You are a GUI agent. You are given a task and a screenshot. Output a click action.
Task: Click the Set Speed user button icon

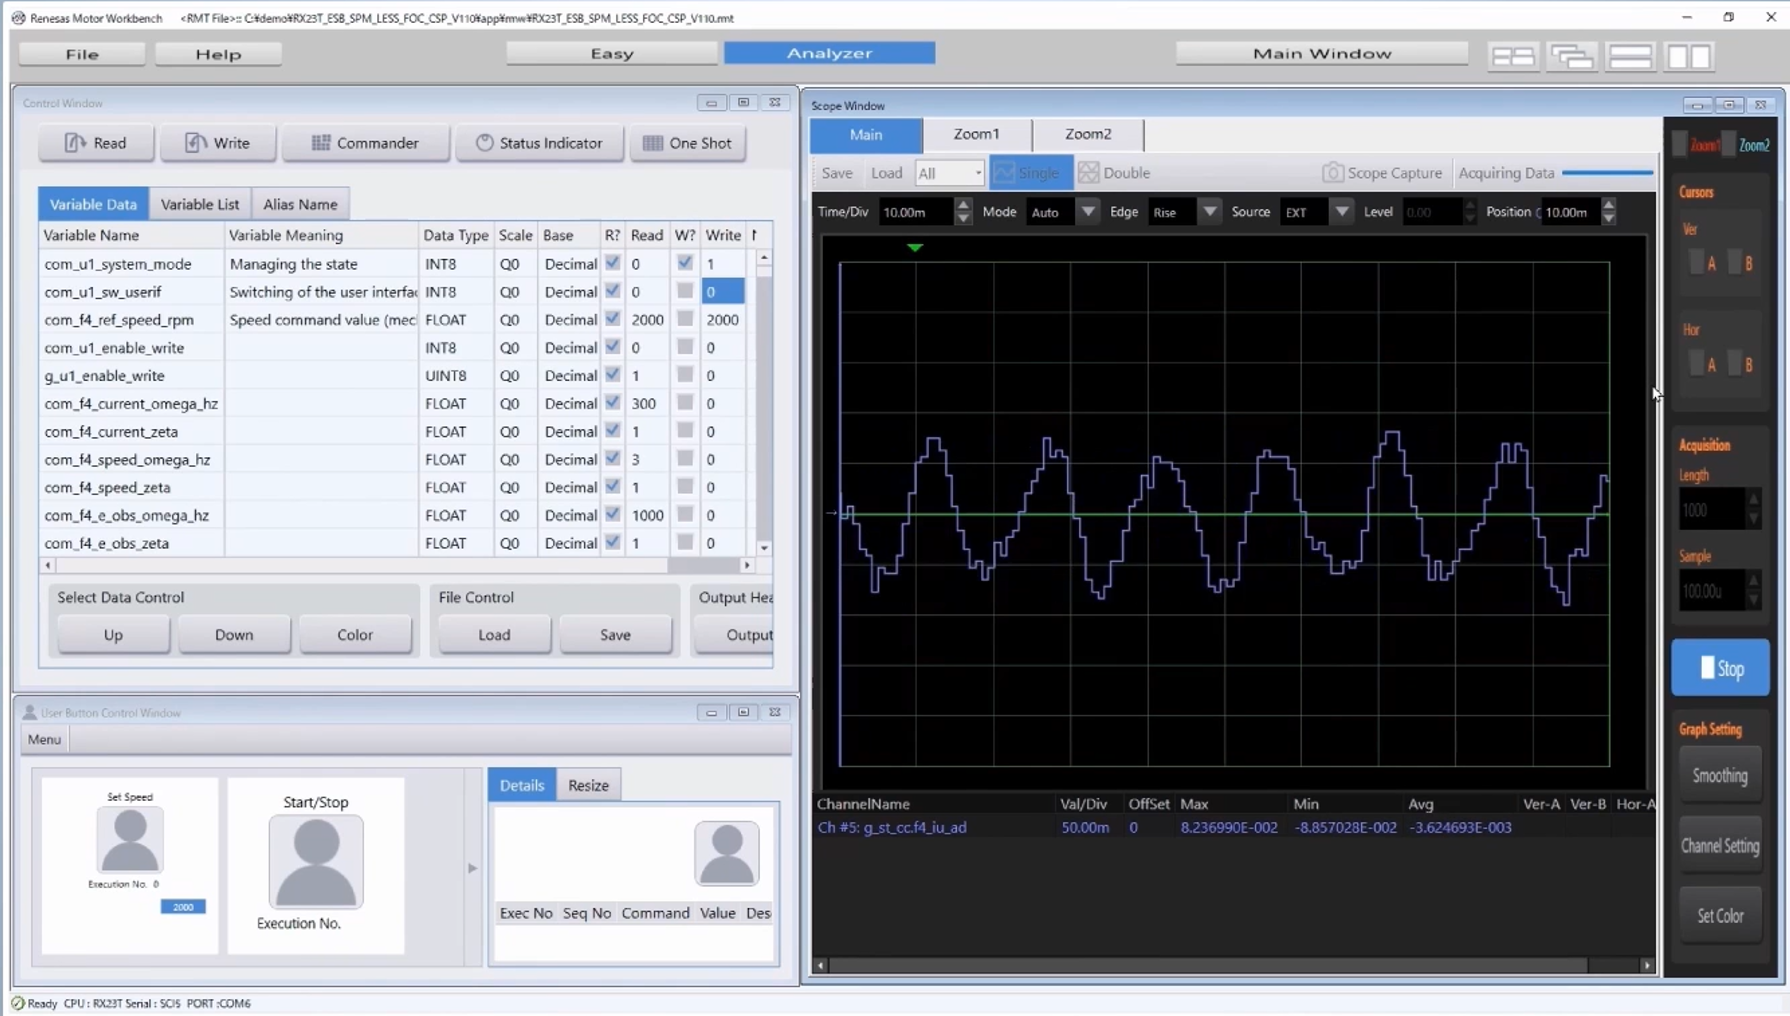click(130, 839)
